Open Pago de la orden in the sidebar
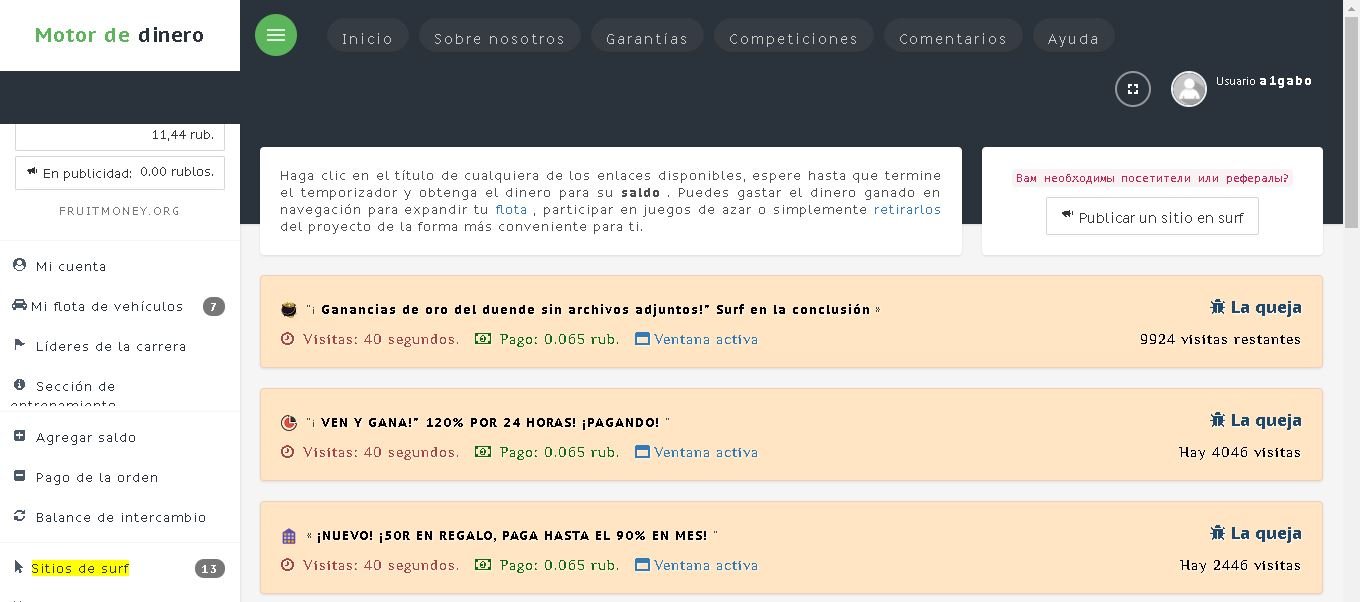This screenshot has width=1360, height=602. [x=97, y=477]
